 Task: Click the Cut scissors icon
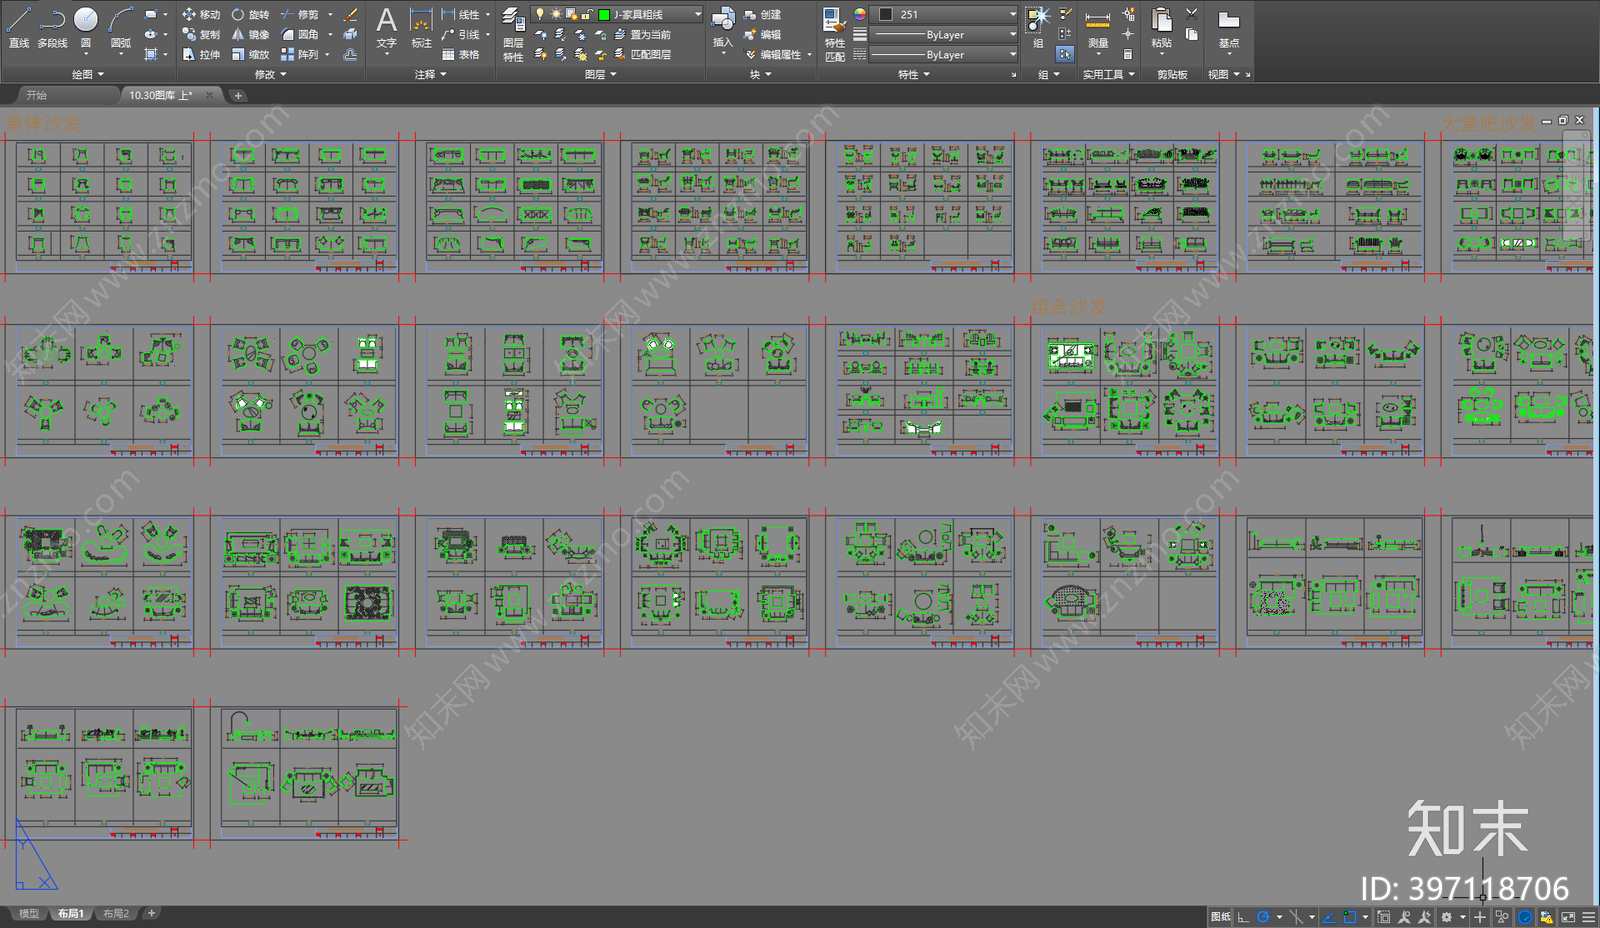[1191, 14]
